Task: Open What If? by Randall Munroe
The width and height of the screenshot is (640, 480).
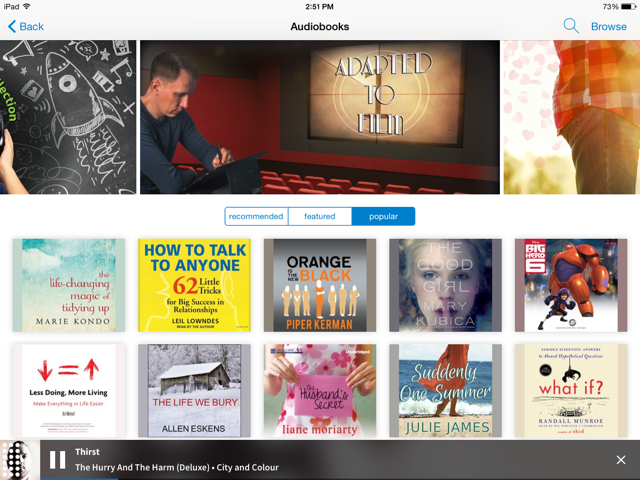Action: (571, 391)
